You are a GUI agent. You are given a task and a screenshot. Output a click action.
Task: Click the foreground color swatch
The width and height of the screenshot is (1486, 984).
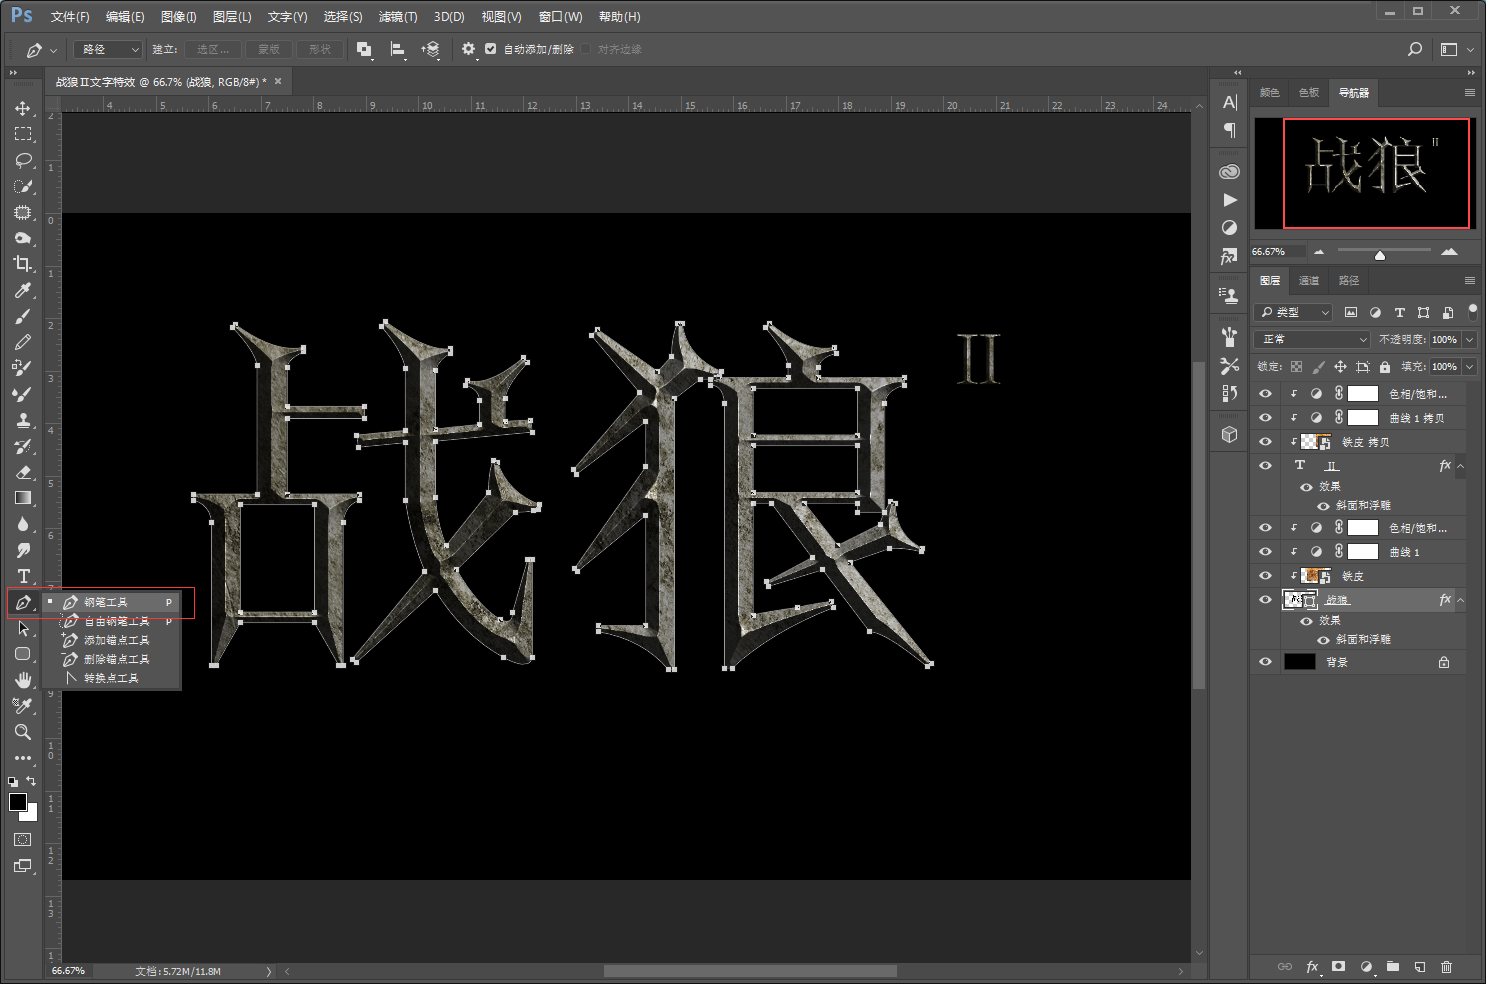[x=18, y=802]
